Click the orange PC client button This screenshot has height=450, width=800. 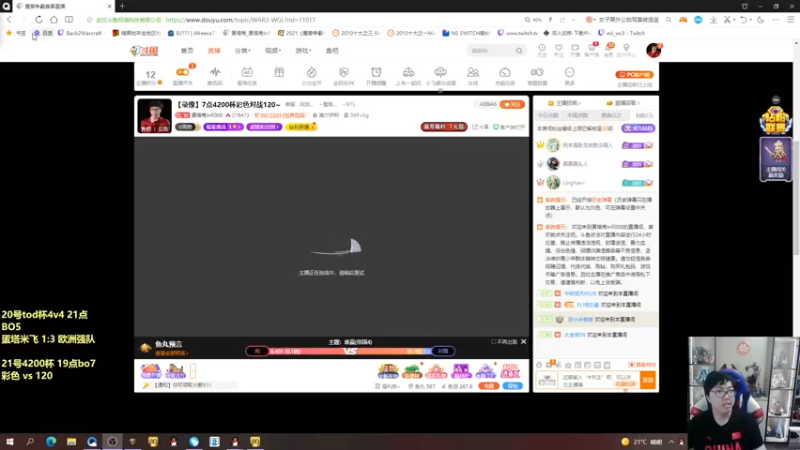tap(634, 74)
